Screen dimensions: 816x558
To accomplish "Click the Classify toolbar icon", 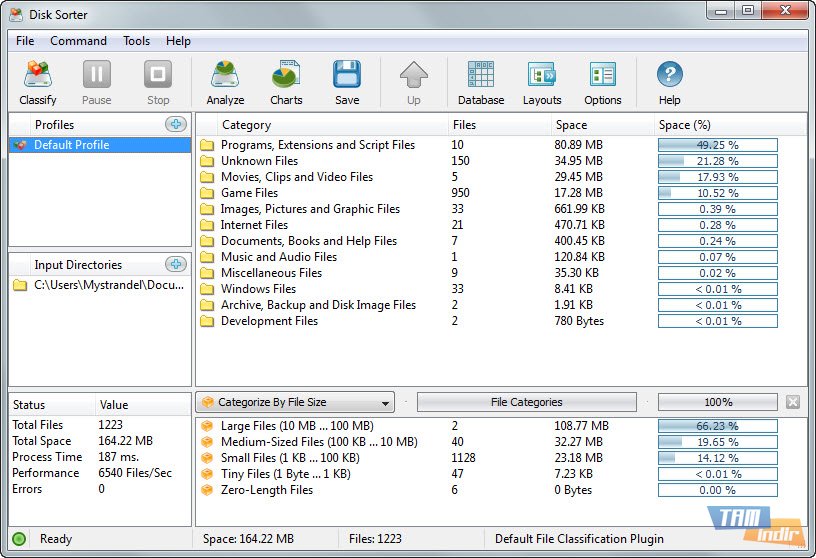I will [x=37, y=74].
